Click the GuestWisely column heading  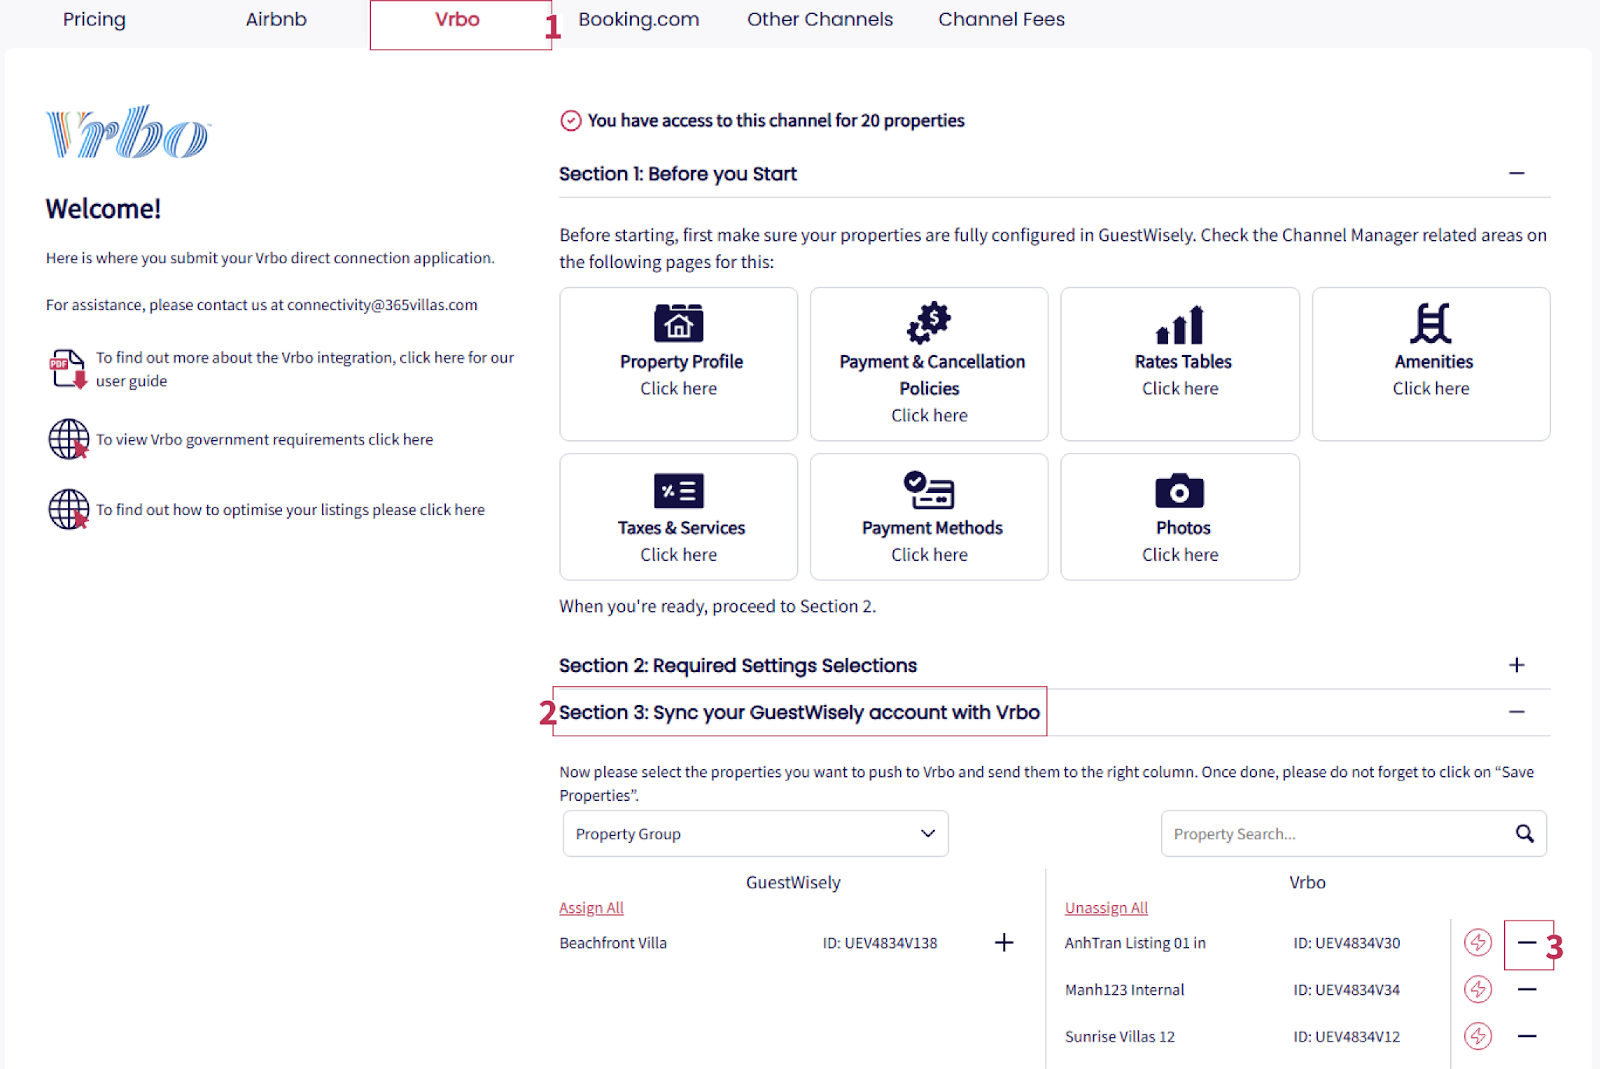click(x=793, y=882)
